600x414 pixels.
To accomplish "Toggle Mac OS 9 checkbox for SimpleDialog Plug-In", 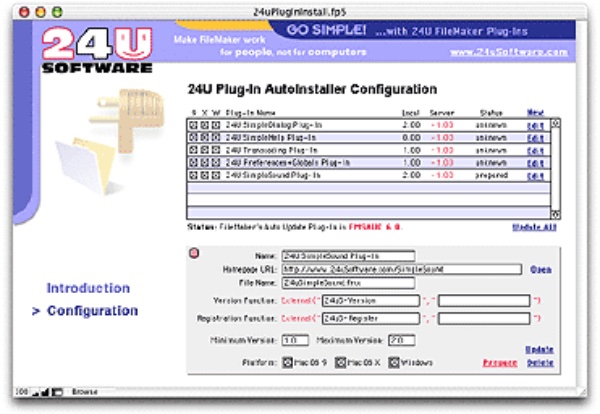I will point(193,125).
